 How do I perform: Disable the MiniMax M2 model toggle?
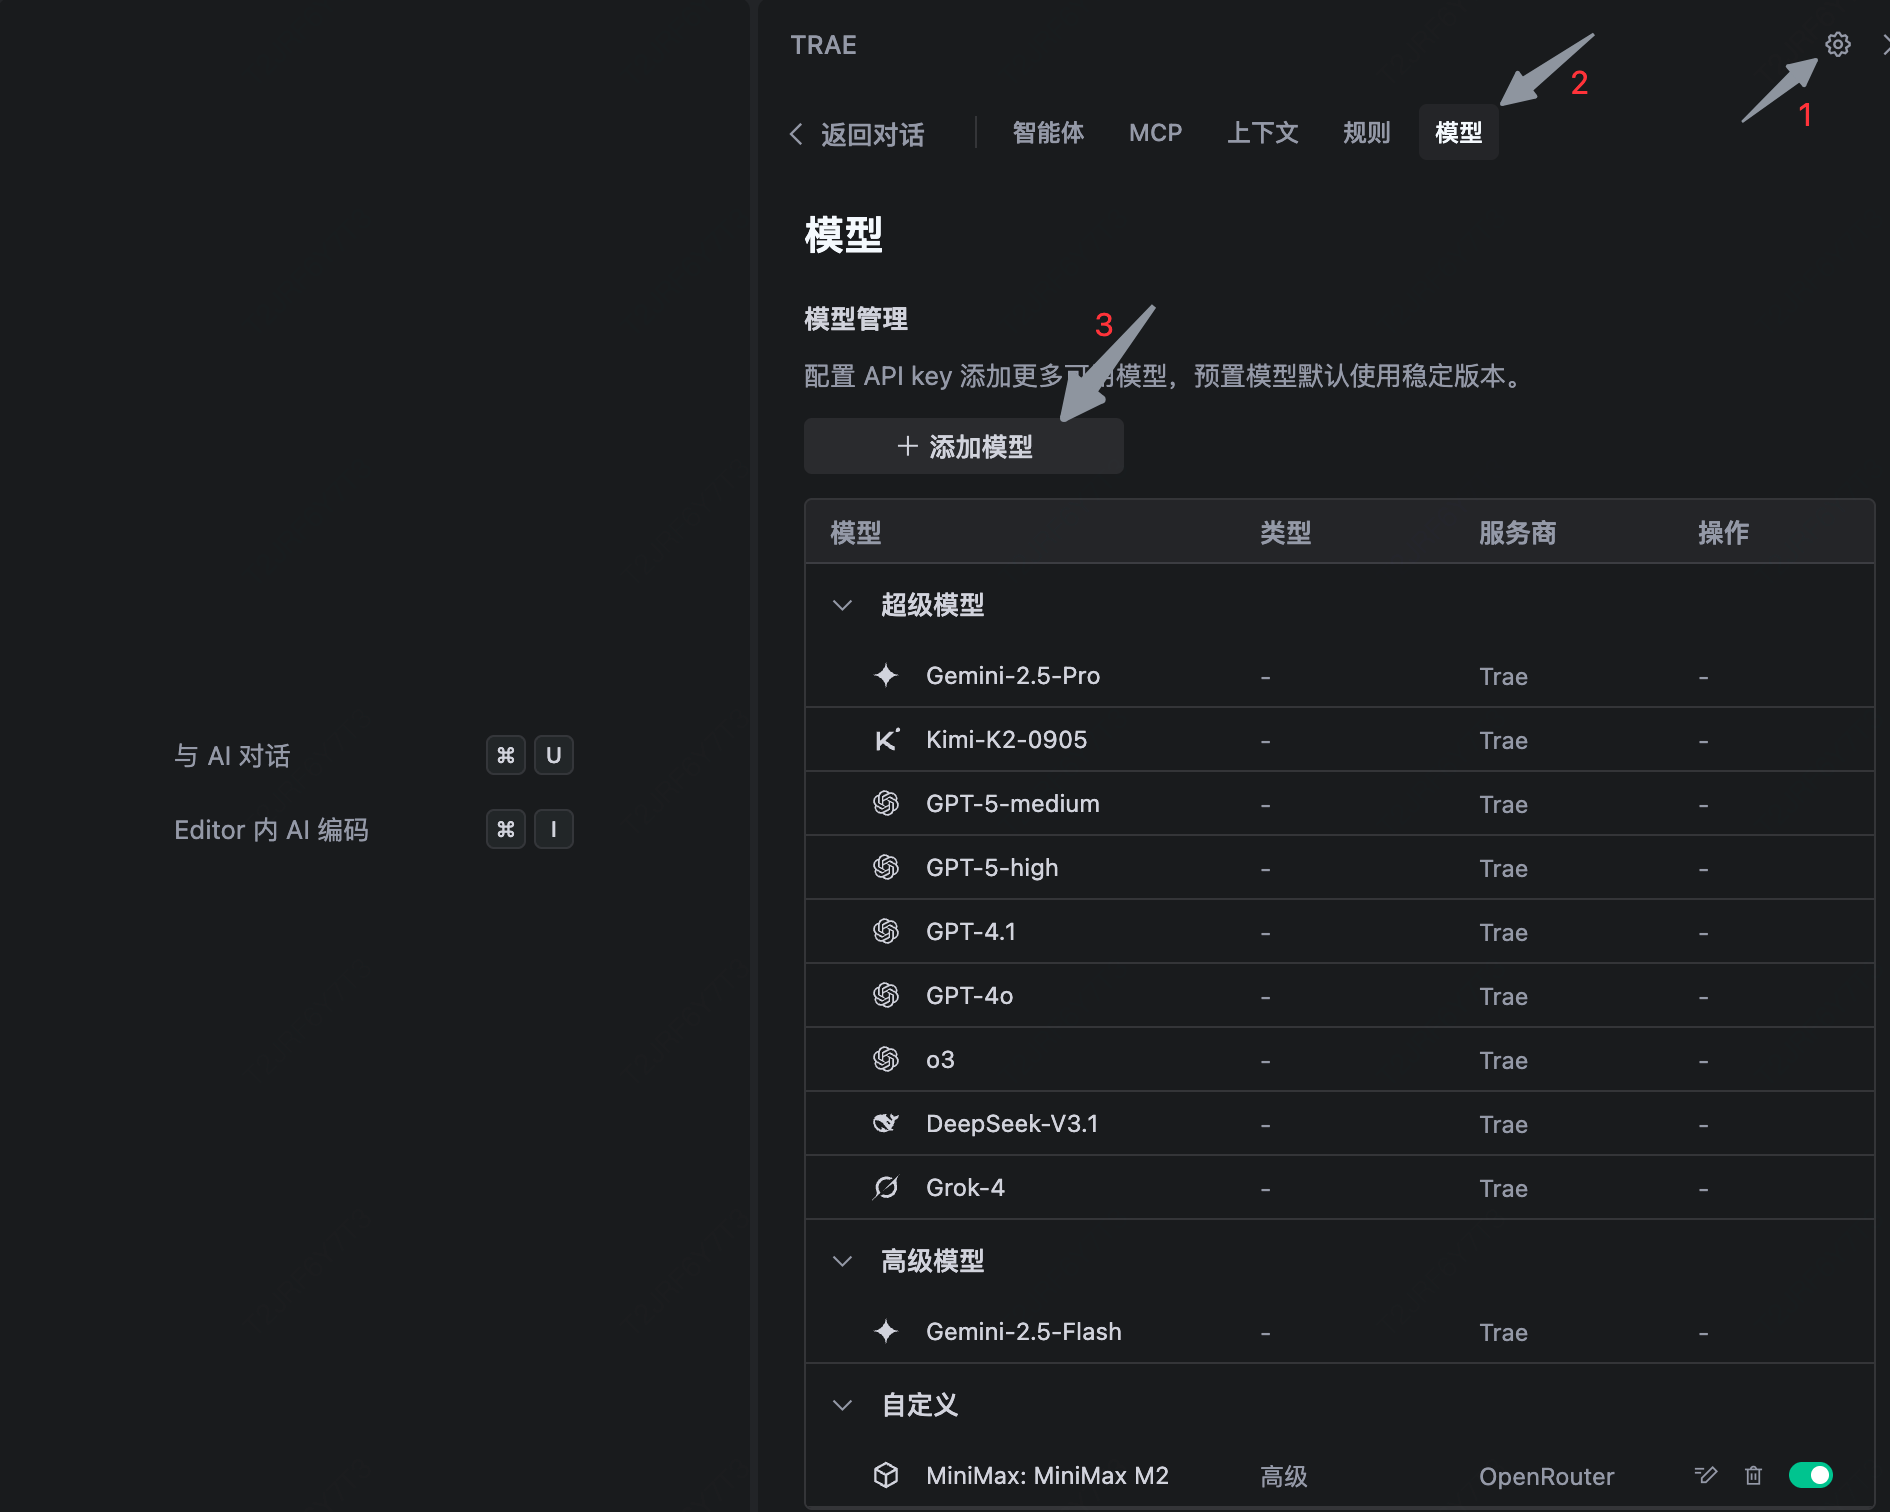1810,1475
